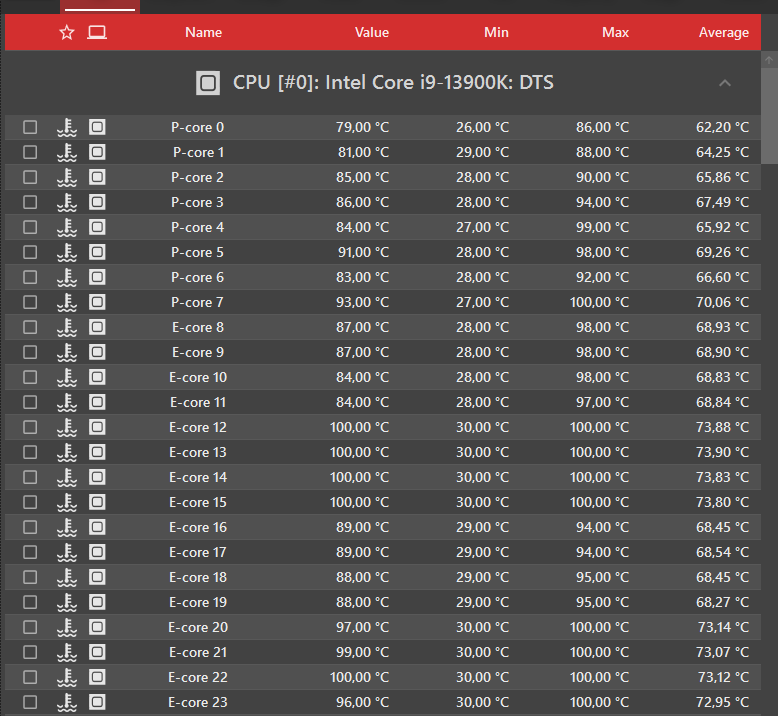The image size is (778, 716).
Task: Click the 26,00 °C minimum of P-core 0
Action: point(483,128)
